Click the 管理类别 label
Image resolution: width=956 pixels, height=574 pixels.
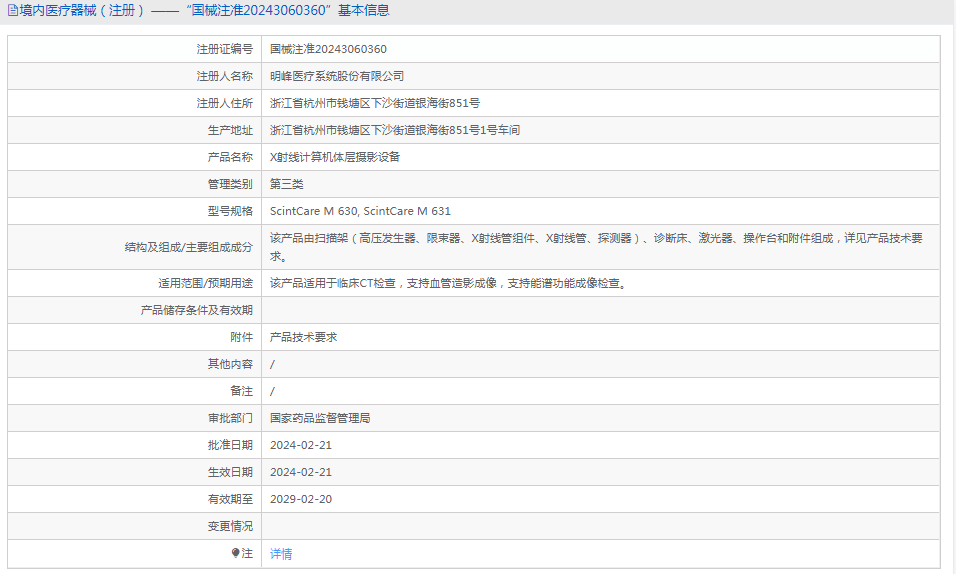tap(230, 184)
